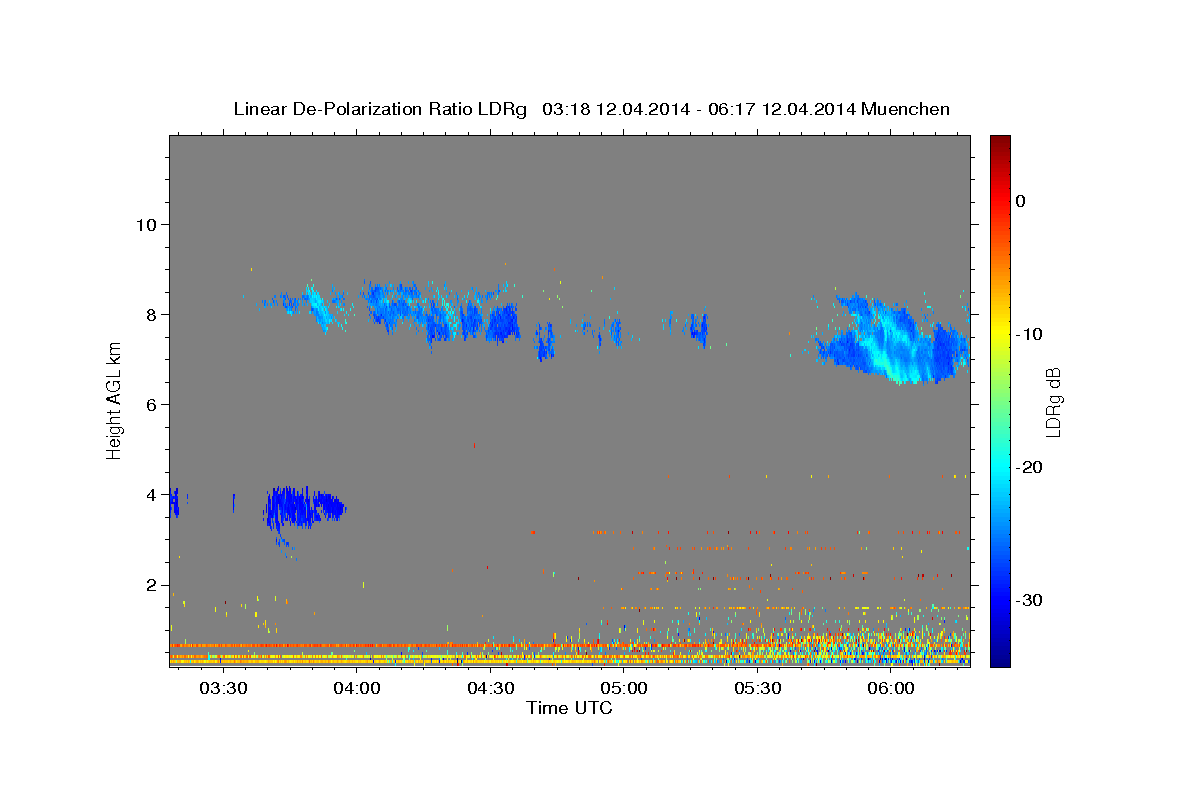Click the 06:00 time tick label

(890, 688)
